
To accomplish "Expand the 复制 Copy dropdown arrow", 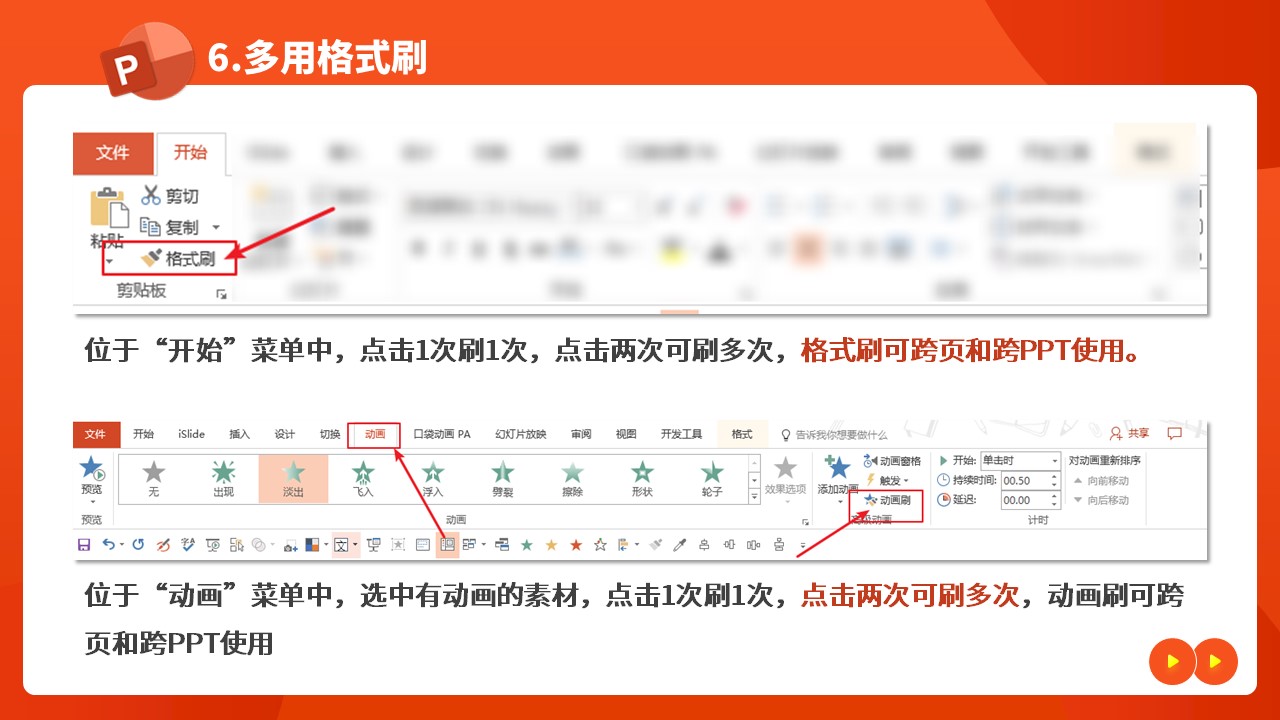I will [x=215, y=228].
